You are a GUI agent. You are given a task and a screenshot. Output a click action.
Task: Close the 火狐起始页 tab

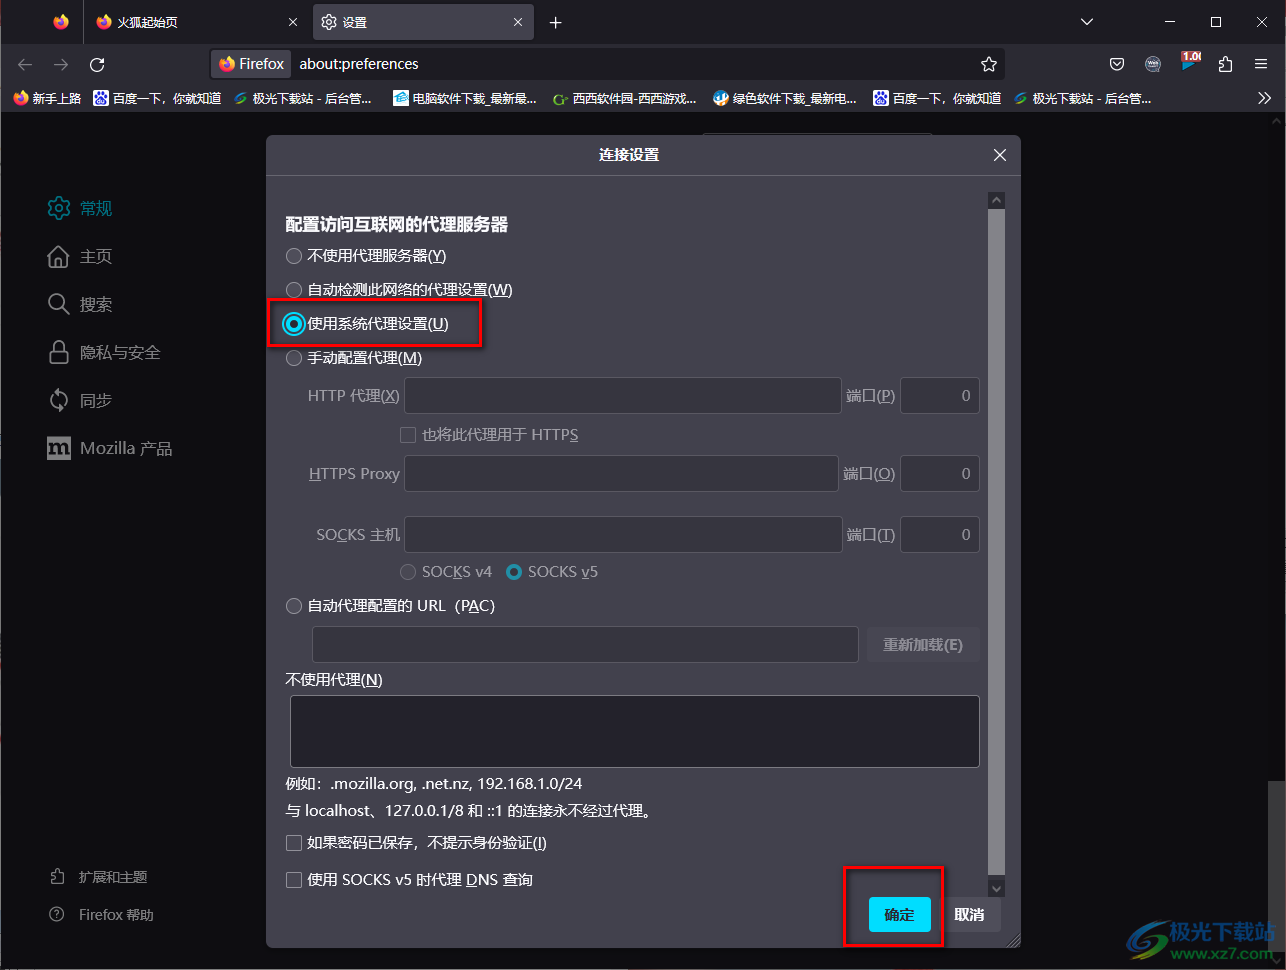pos(293,22)
